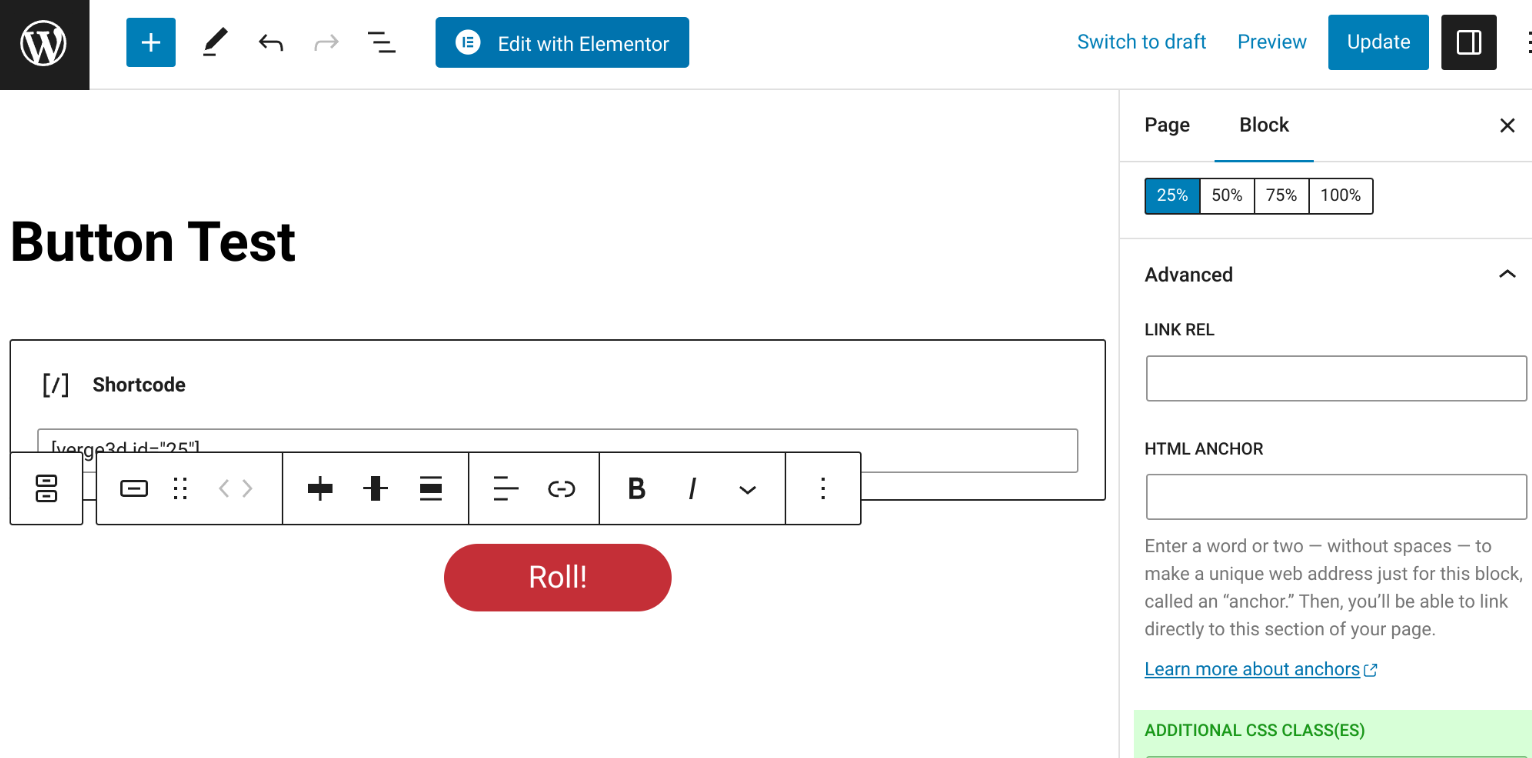Select the parent Buttons block icon
The image size is (1532, 758).
(46, 488)
